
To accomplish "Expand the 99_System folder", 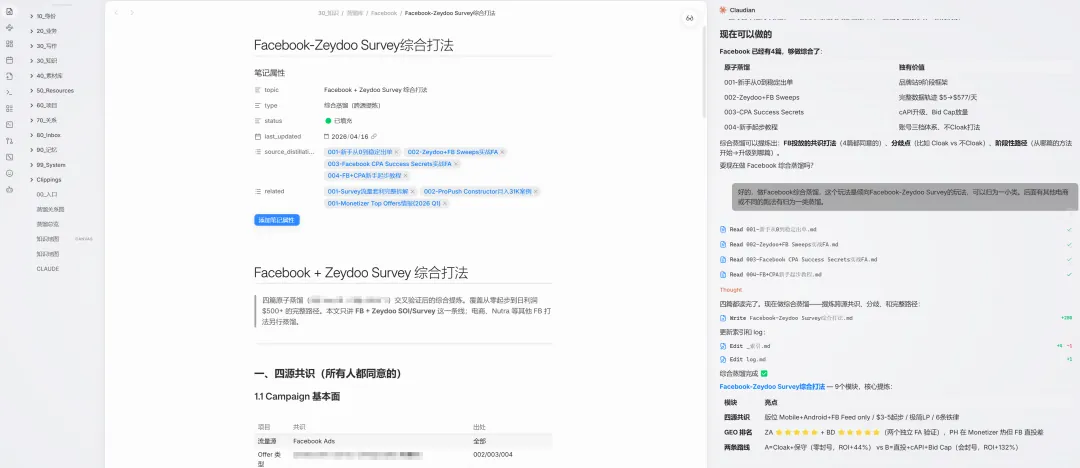I will (32, 165).
